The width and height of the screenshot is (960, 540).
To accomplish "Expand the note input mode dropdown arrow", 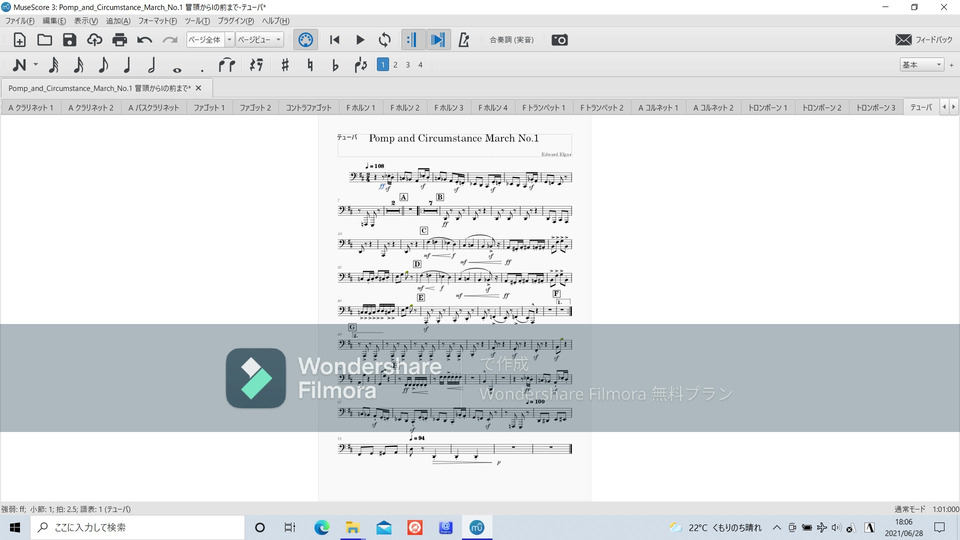I will coord(36,64).
